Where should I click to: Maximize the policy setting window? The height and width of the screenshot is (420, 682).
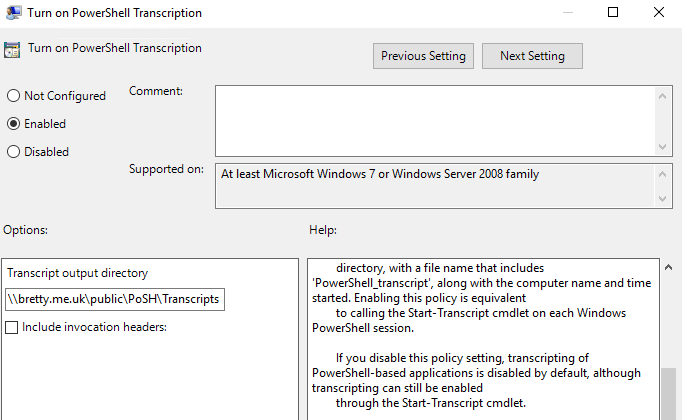point(613,13)
